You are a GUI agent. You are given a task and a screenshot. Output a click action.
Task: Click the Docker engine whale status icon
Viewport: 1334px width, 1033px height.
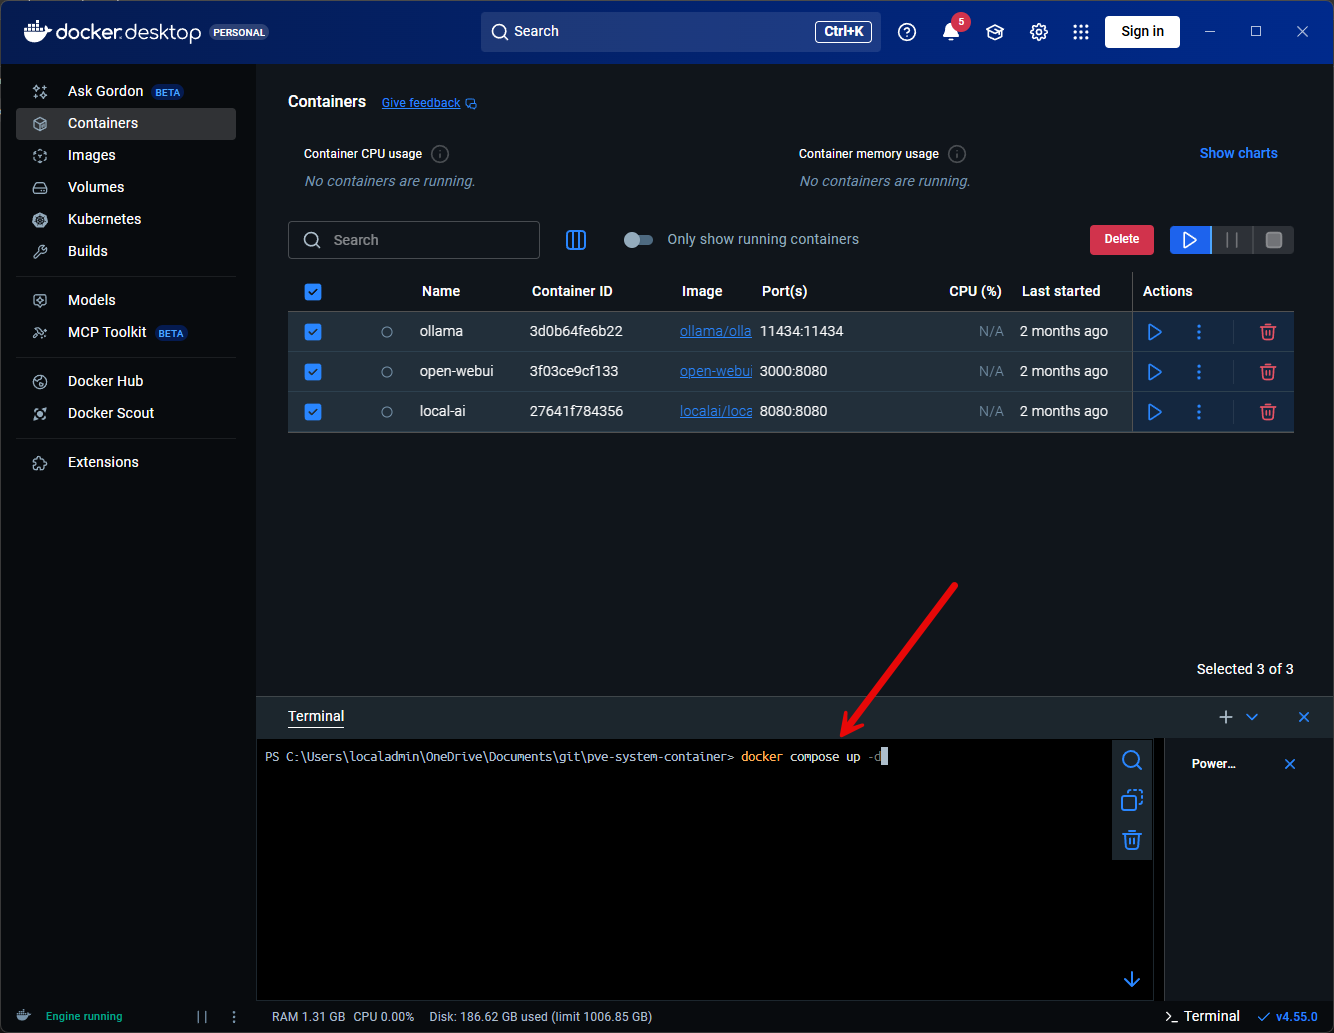click(24, 1016)
